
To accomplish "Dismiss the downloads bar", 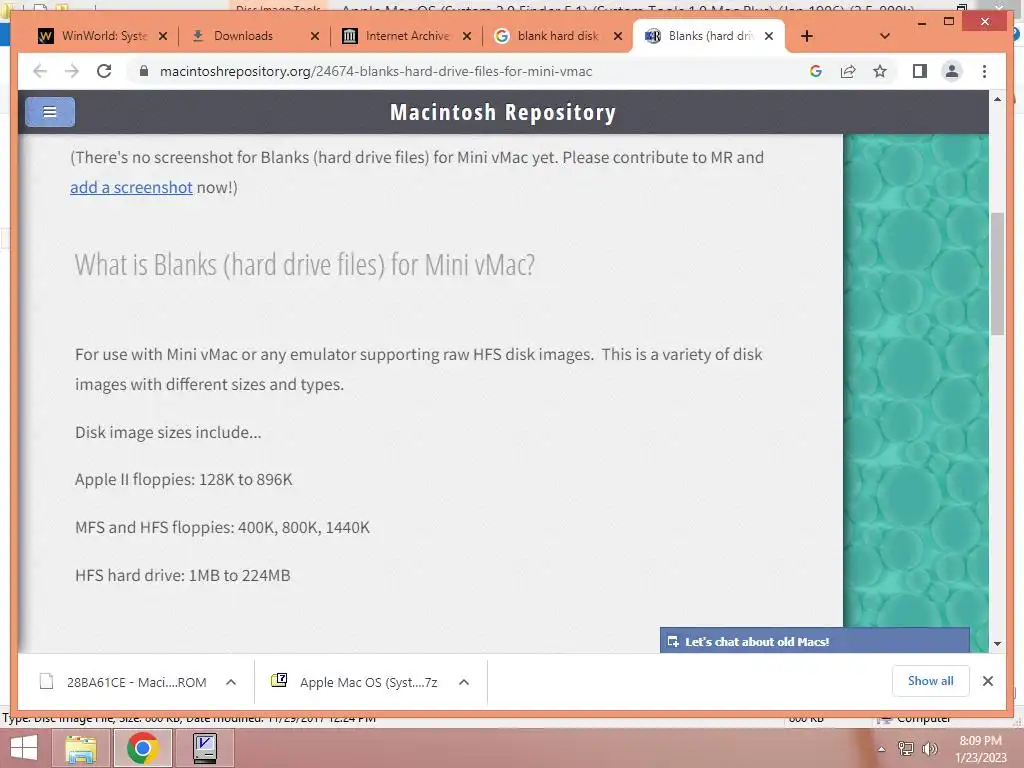I will click(987, 681).
